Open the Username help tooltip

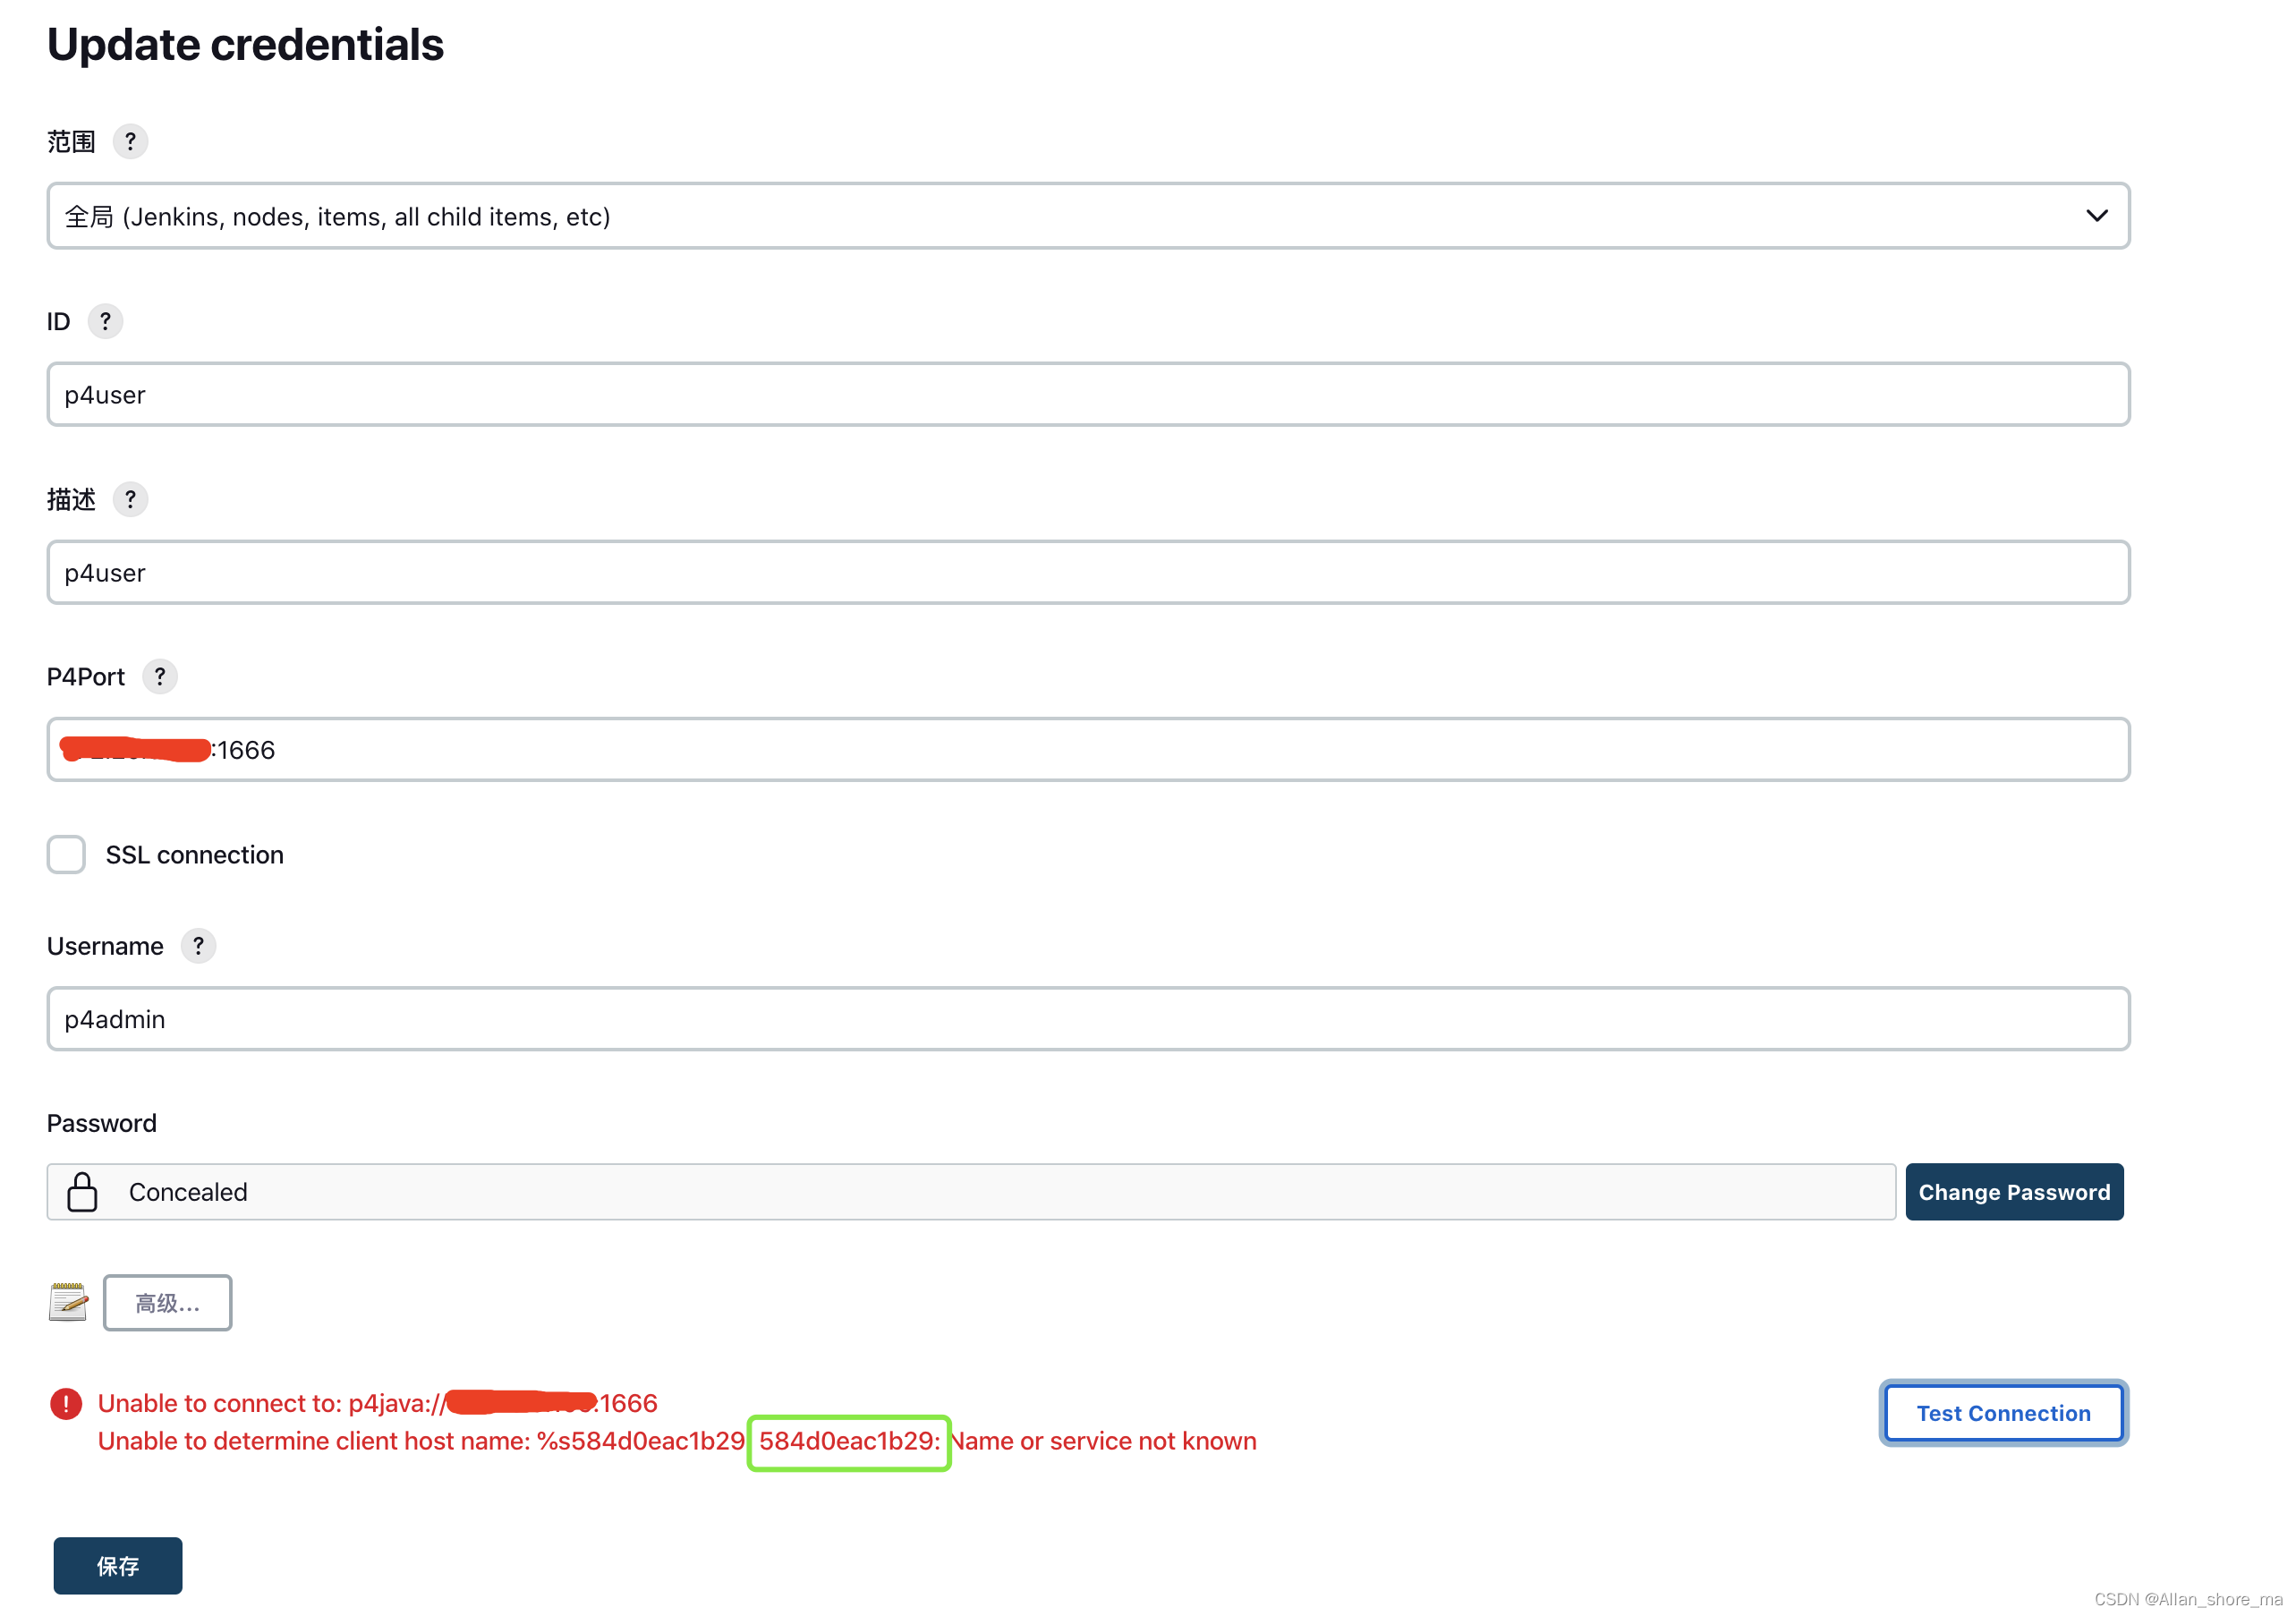pos(197,946)
